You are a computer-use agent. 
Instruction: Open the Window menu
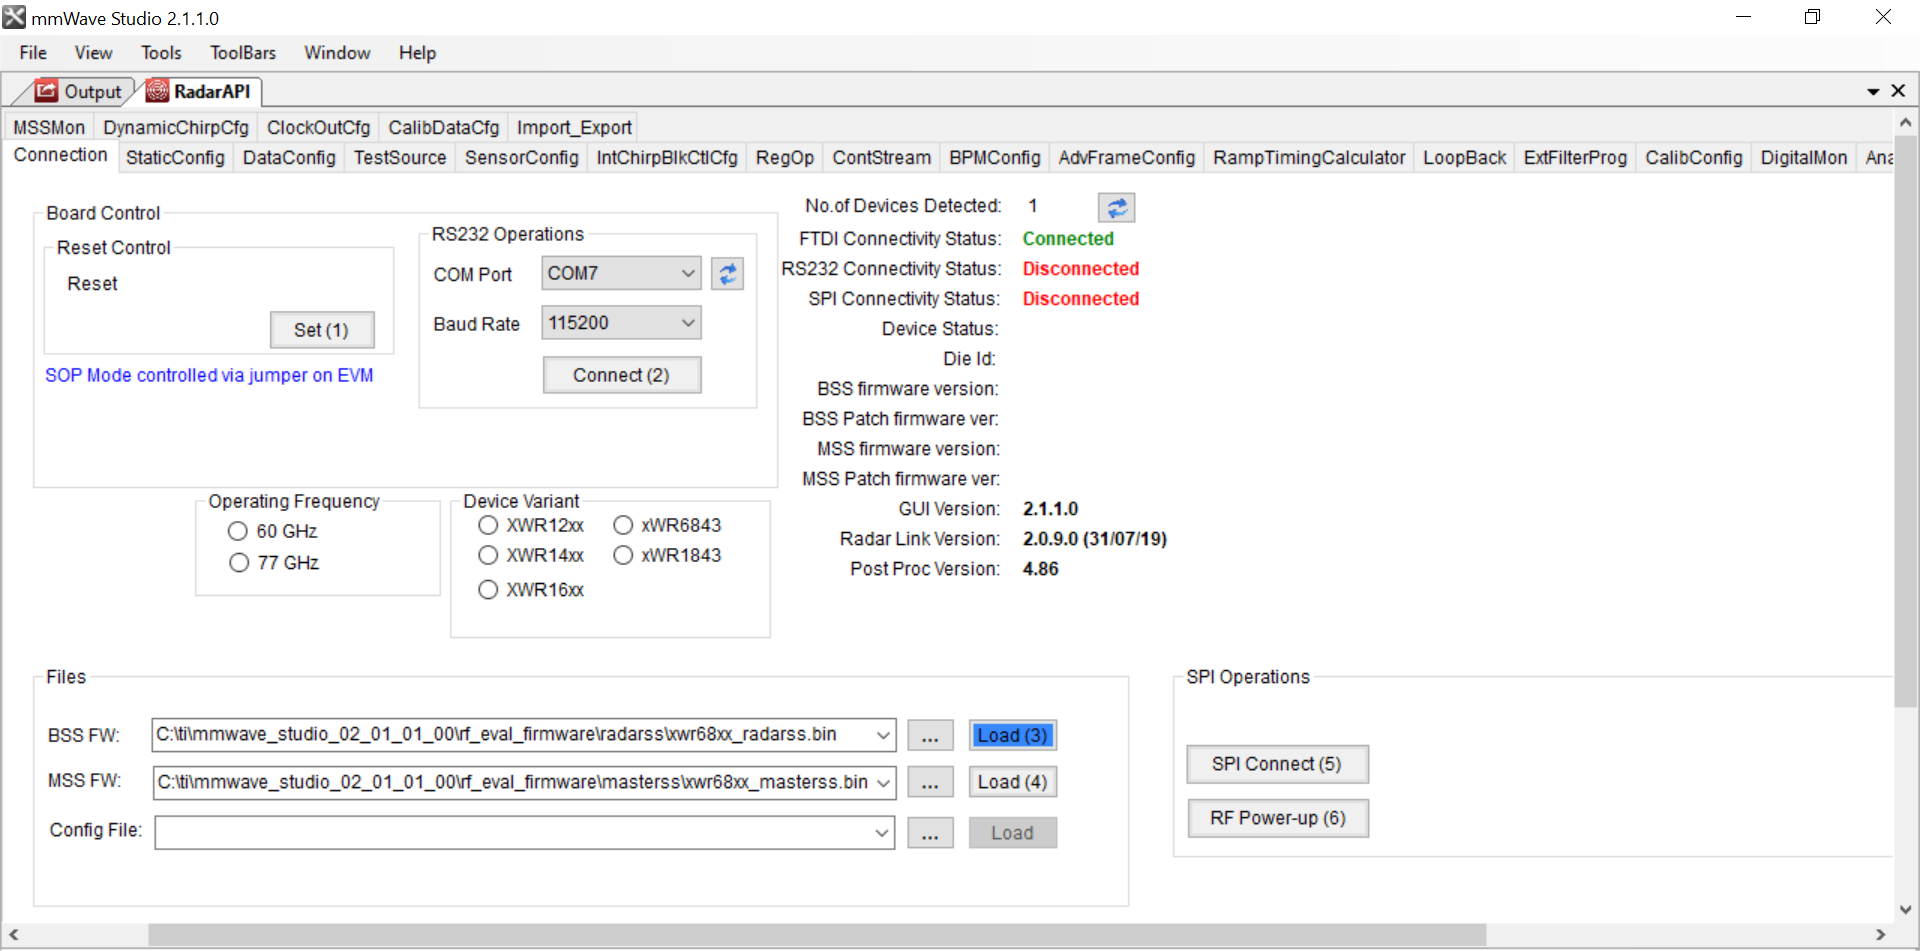click(337, 53)
